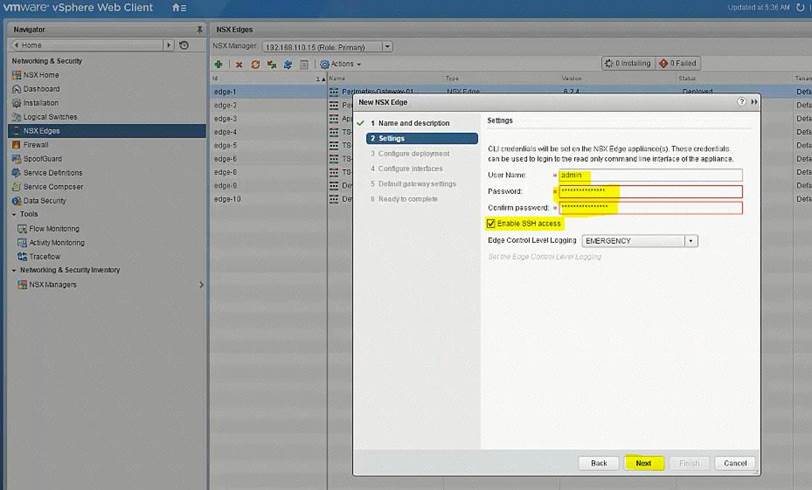Screen dimensions: 812x490
Task: Click the navigator history clock icon
Action: (x=184, y=46)
